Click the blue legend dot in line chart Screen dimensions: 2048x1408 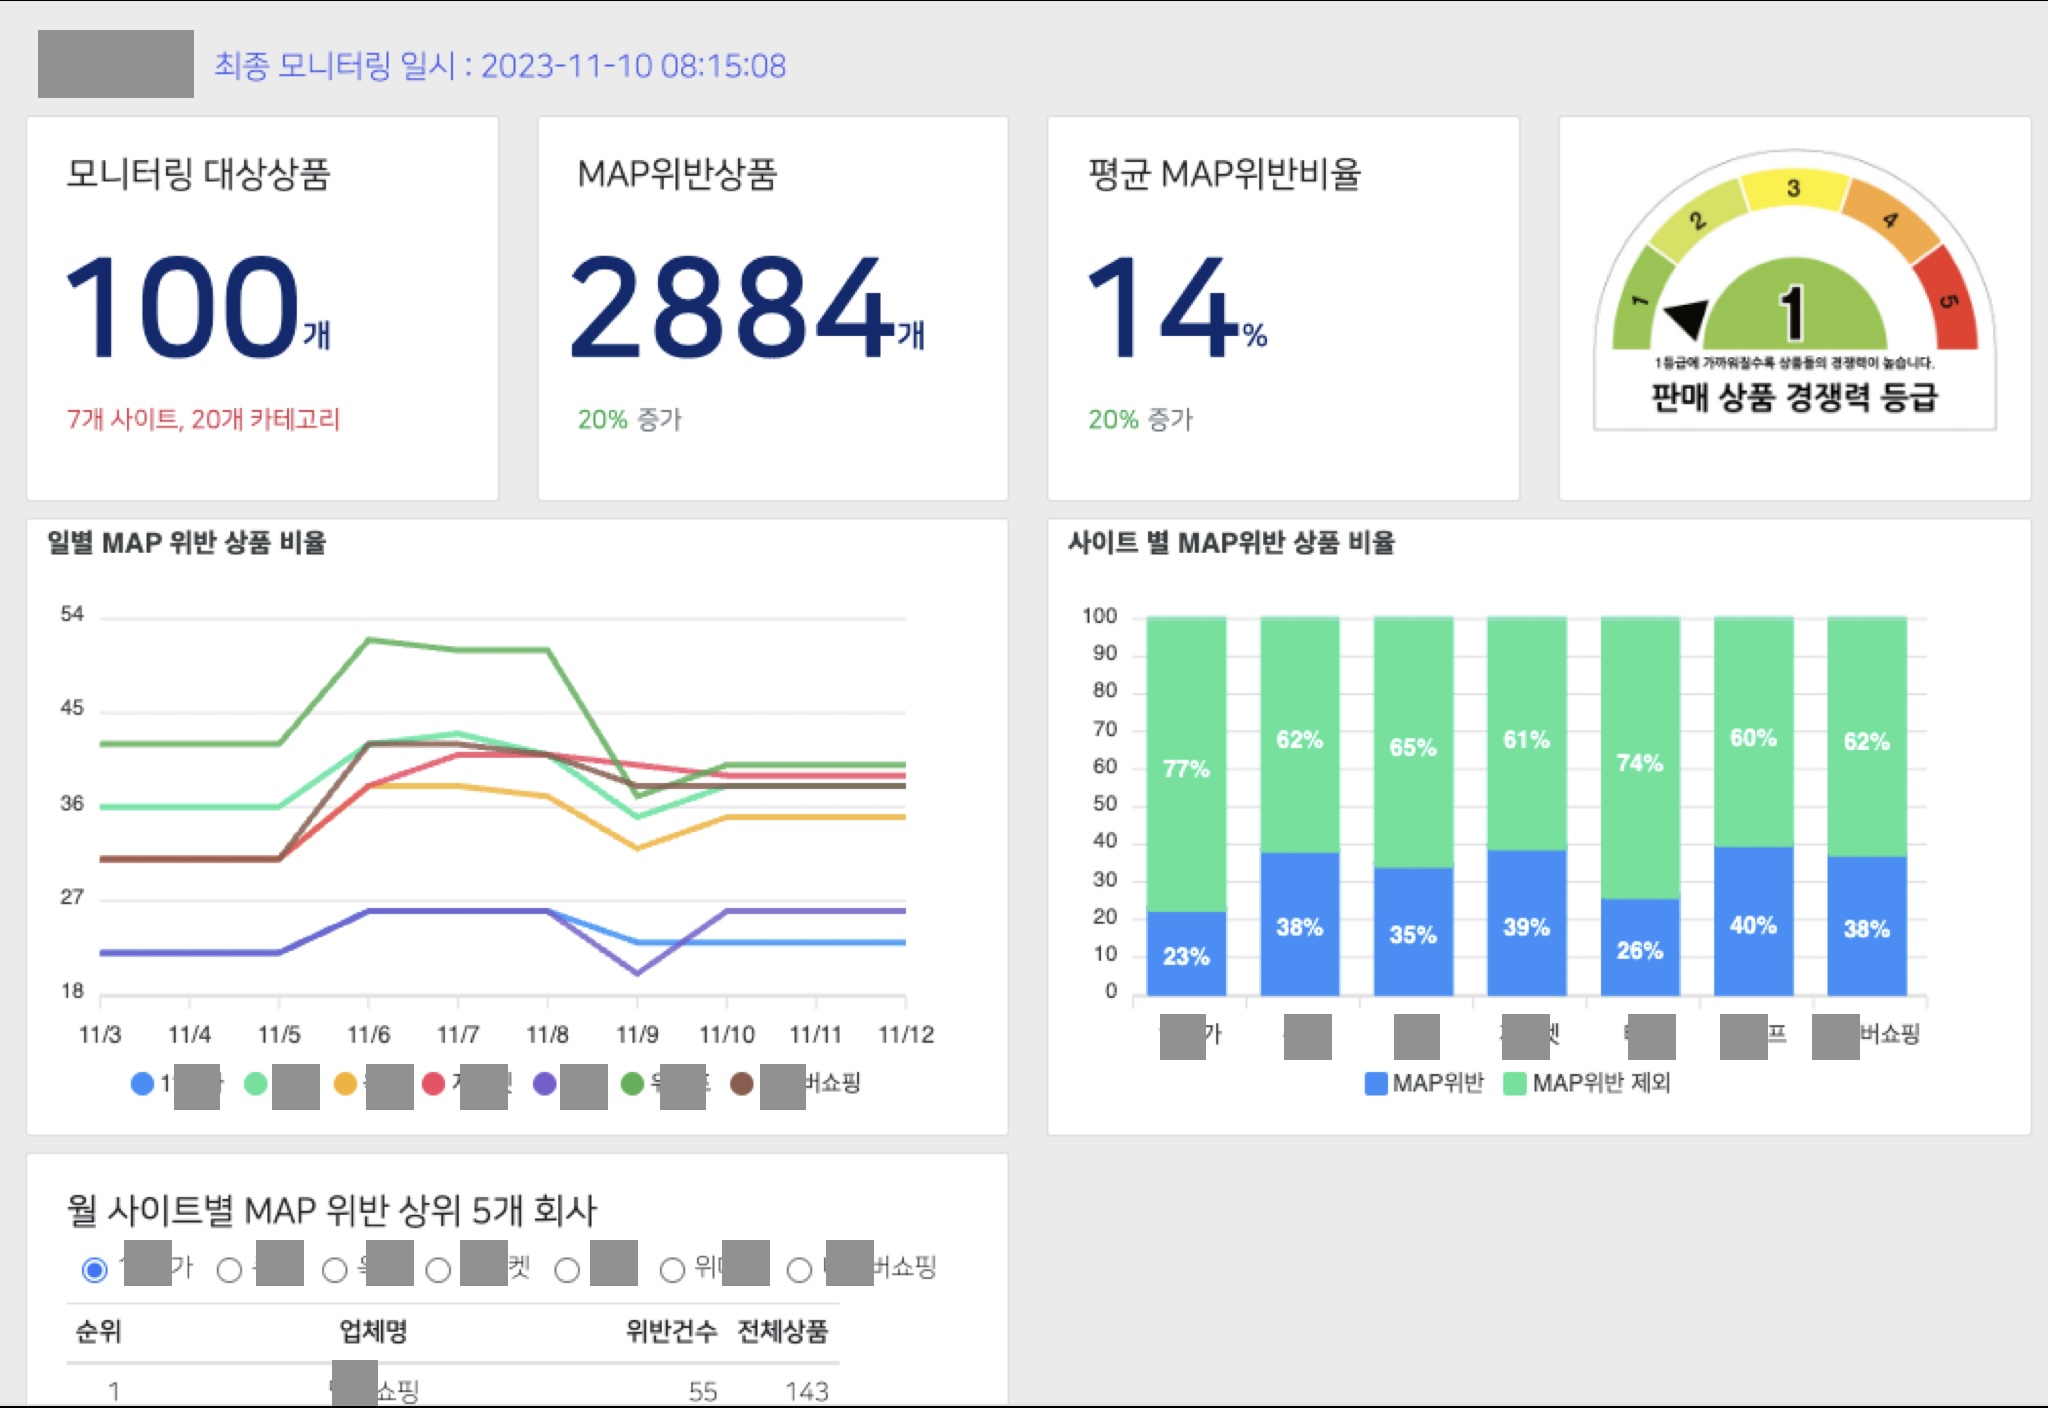(x=142, y=1084)
